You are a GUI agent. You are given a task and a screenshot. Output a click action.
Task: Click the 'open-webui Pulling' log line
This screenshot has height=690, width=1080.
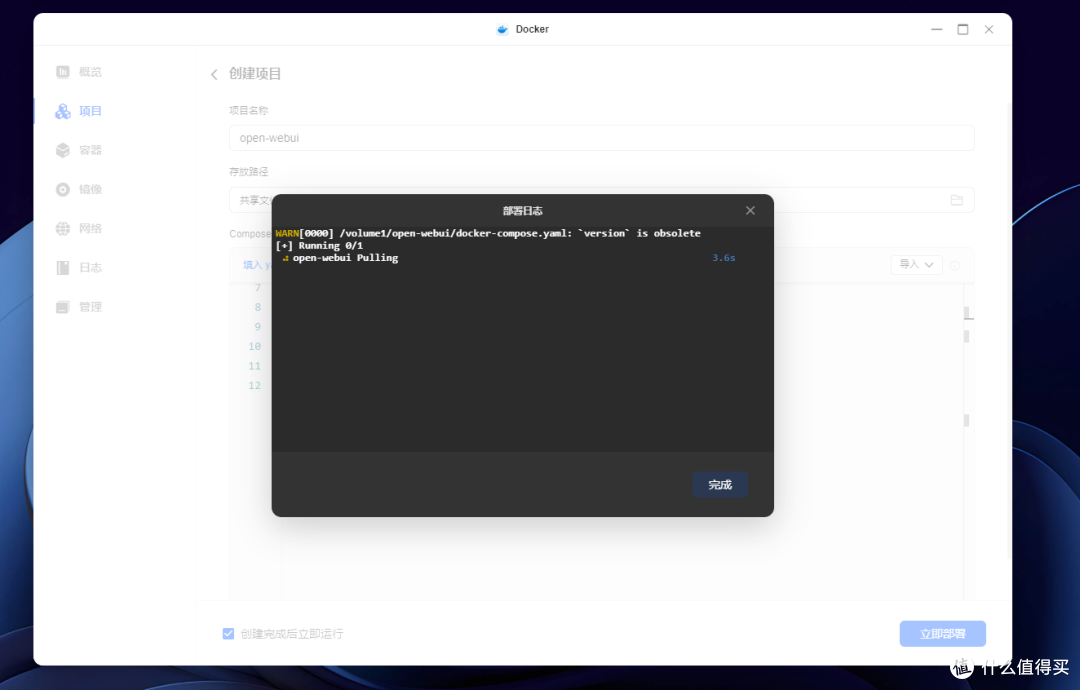click(x=345, y=258)
